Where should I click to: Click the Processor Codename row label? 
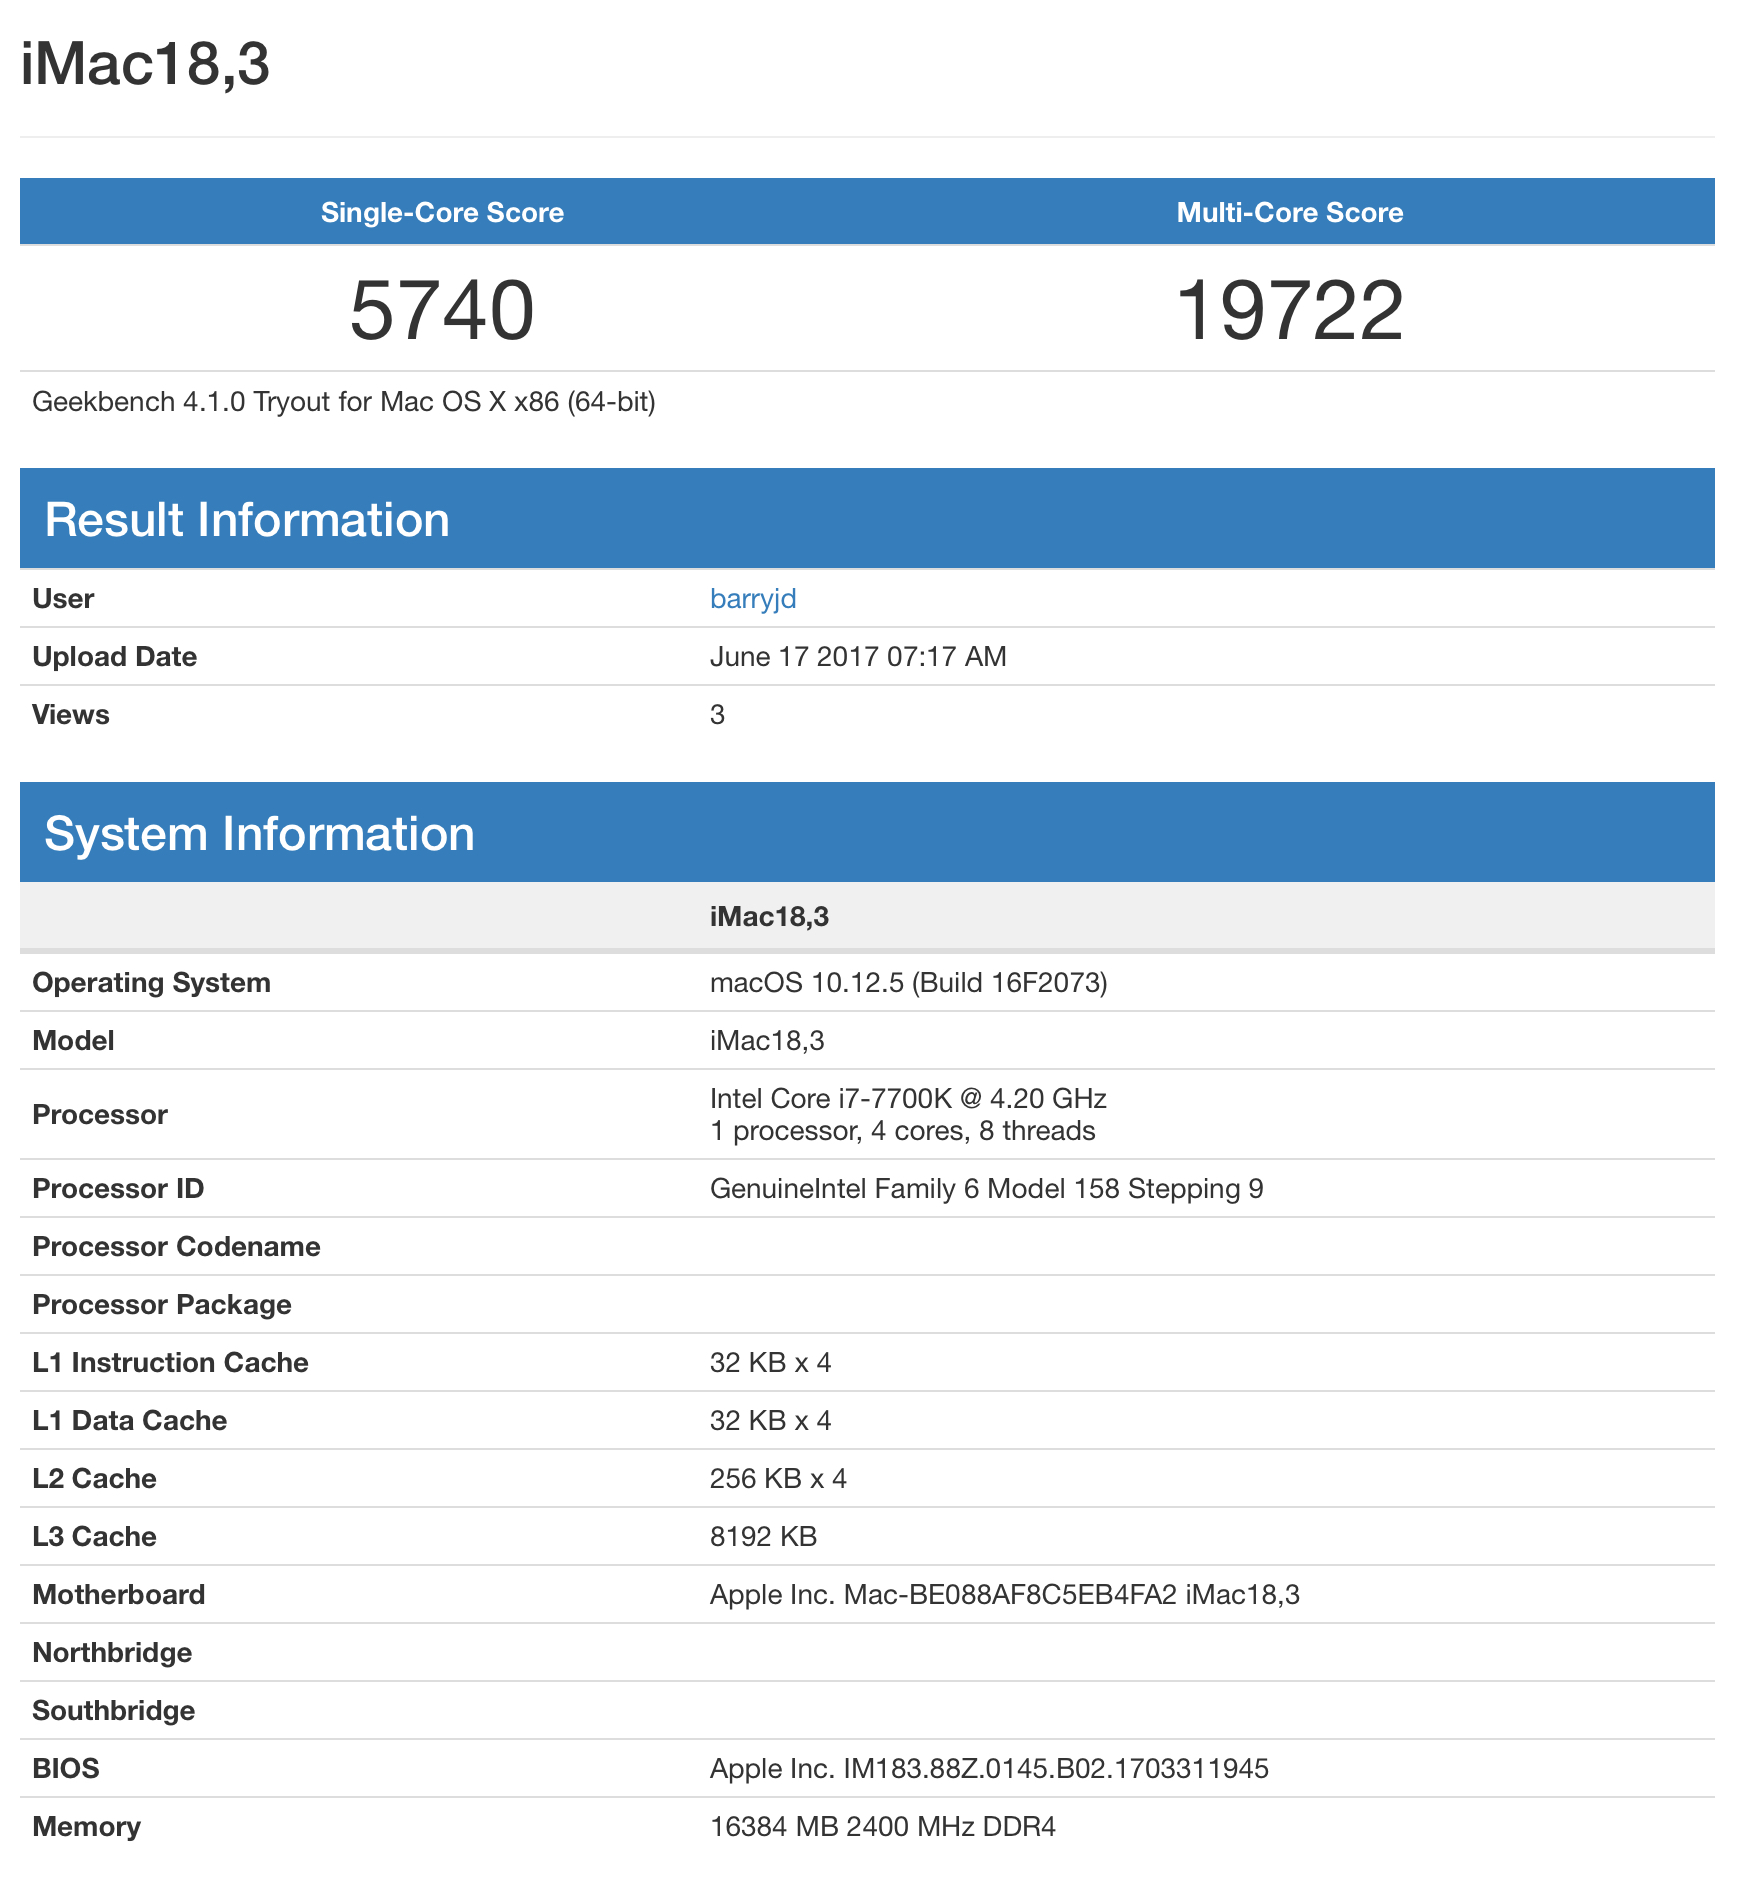[176, 1246]
